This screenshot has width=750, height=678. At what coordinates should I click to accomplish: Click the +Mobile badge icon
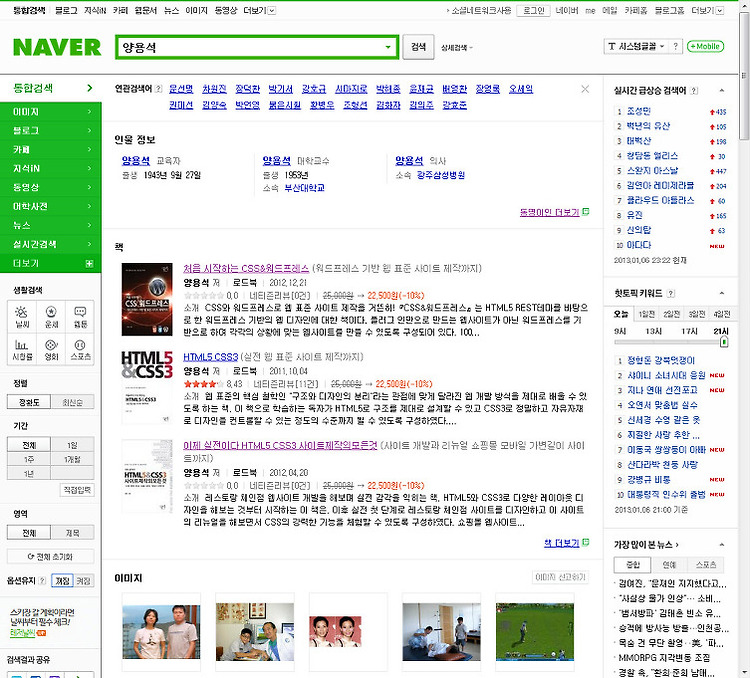pyautogui.click(x=705, y=46)
